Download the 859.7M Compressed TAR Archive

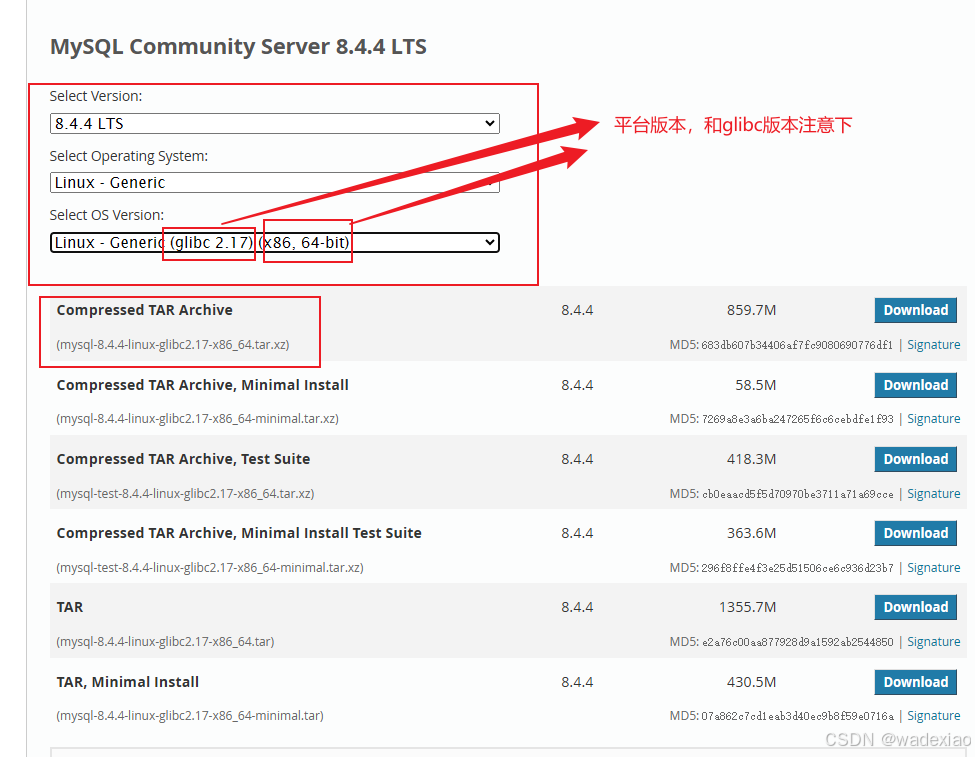[915, 310]
